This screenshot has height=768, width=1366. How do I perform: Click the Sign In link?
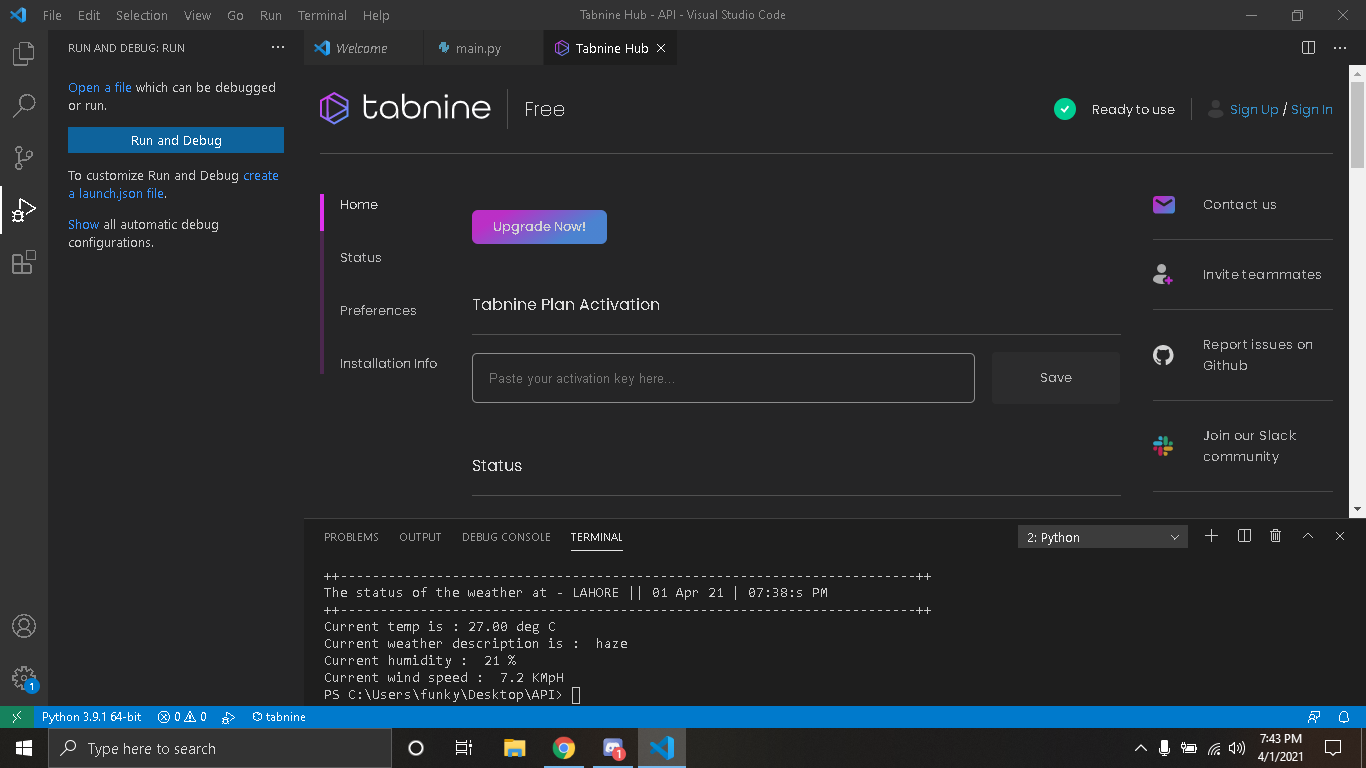1311,110
